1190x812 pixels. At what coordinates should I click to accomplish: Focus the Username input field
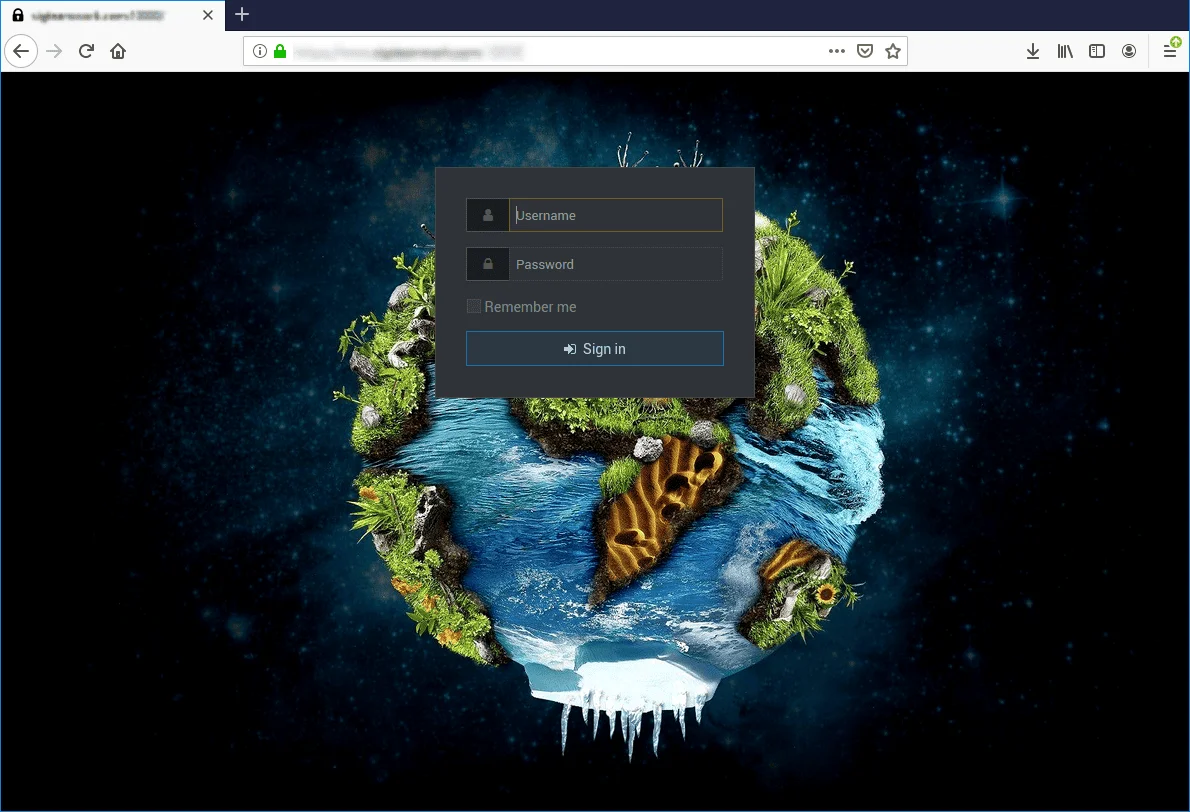tap(615, 216)
